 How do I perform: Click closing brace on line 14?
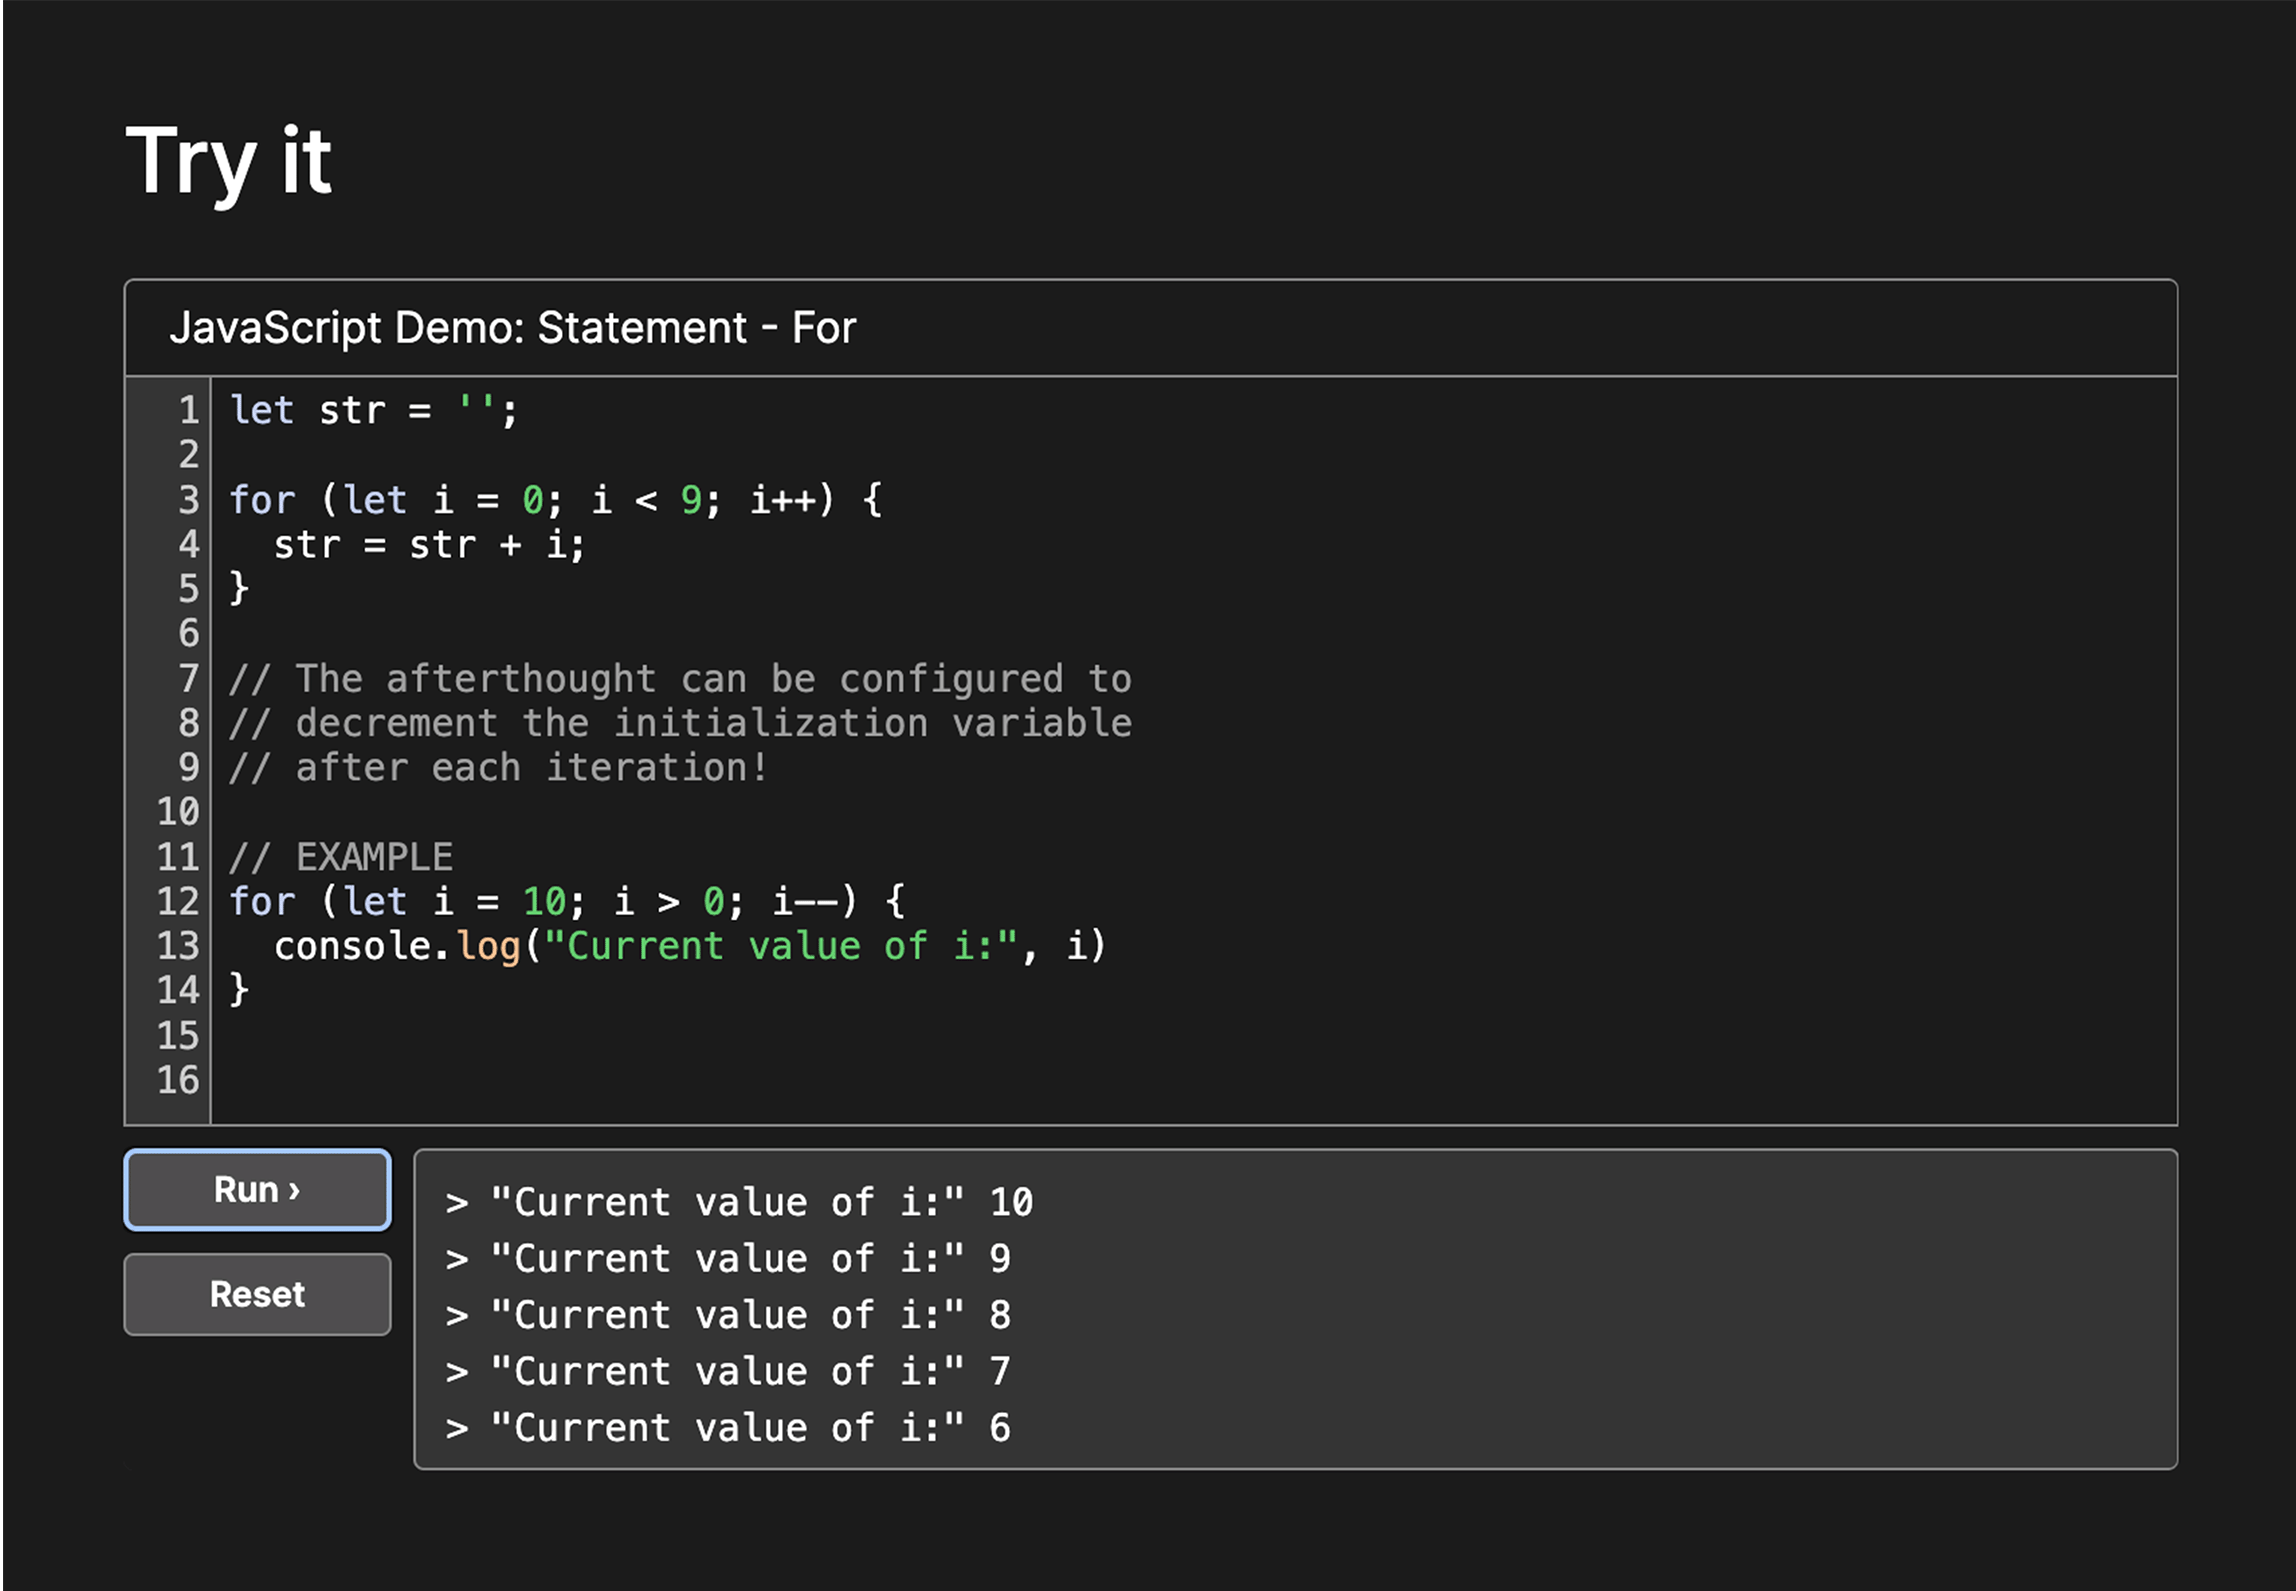(239, 990)
